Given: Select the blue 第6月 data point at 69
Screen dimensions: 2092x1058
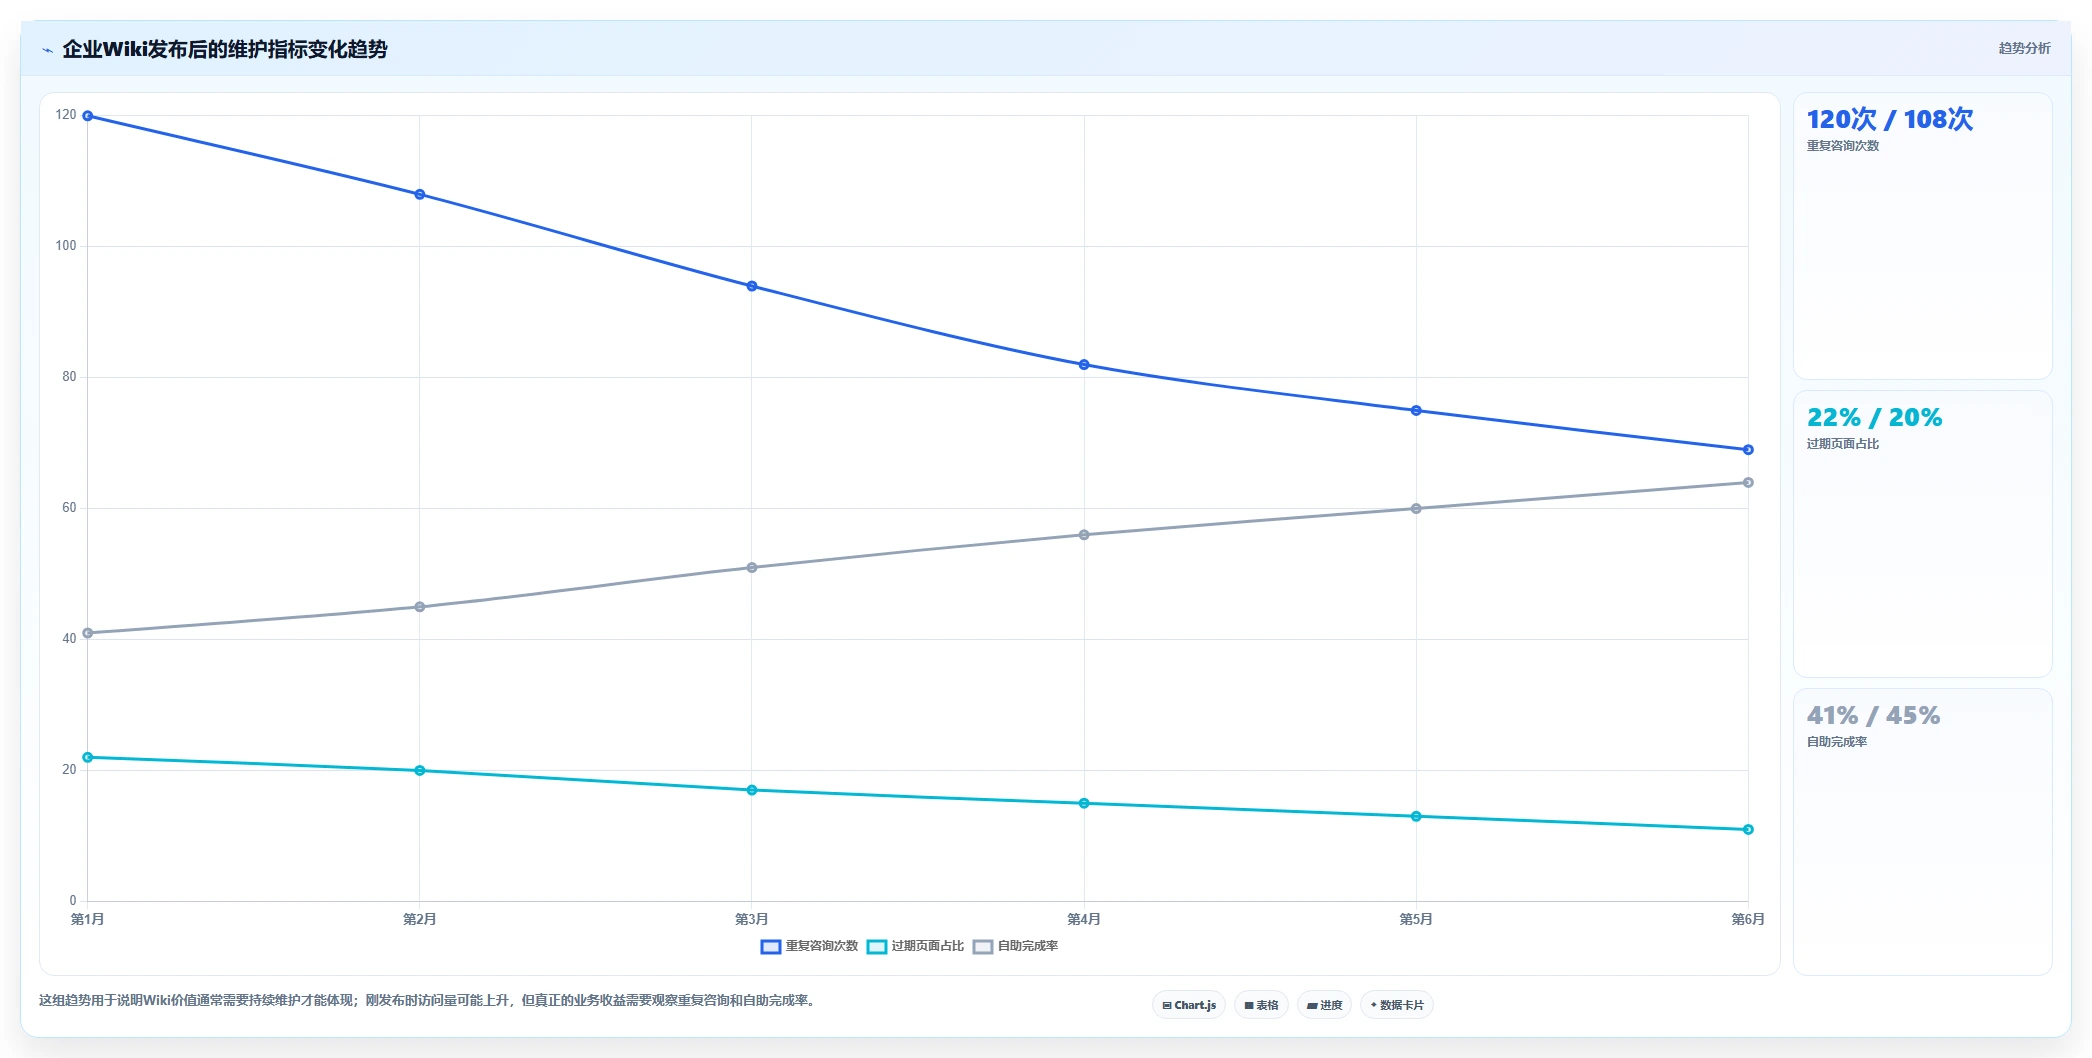Looking at the screenshot, I should tap(1748, 450).
